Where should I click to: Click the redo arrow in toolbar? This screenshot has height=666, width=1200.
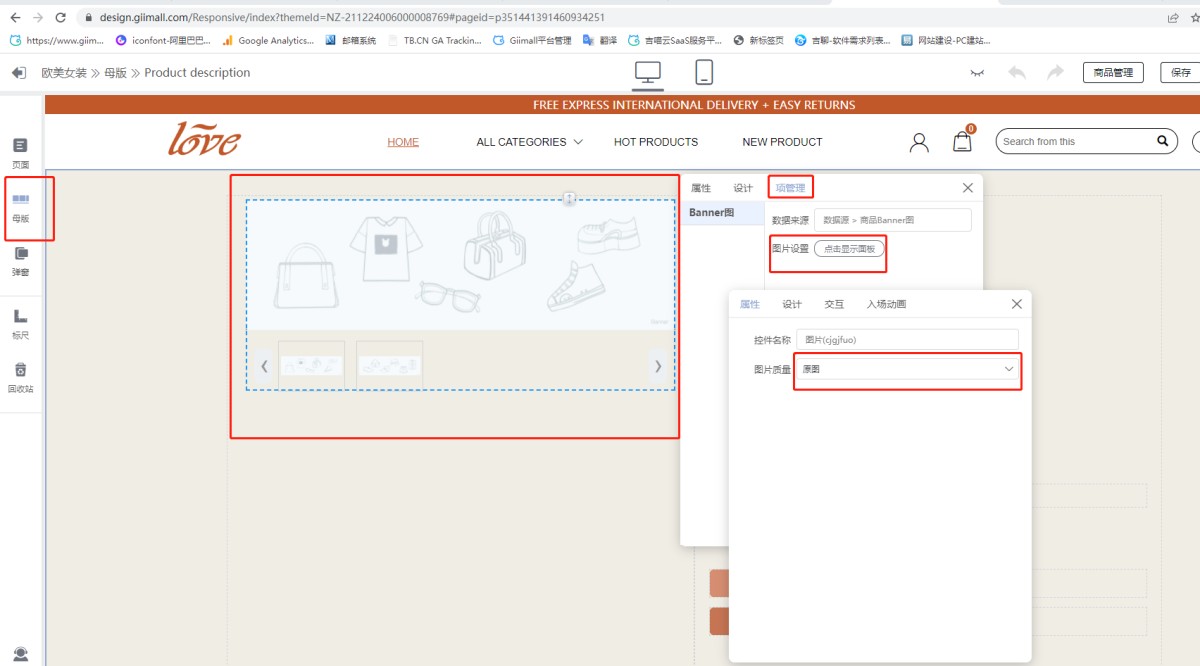point(1055,73)
